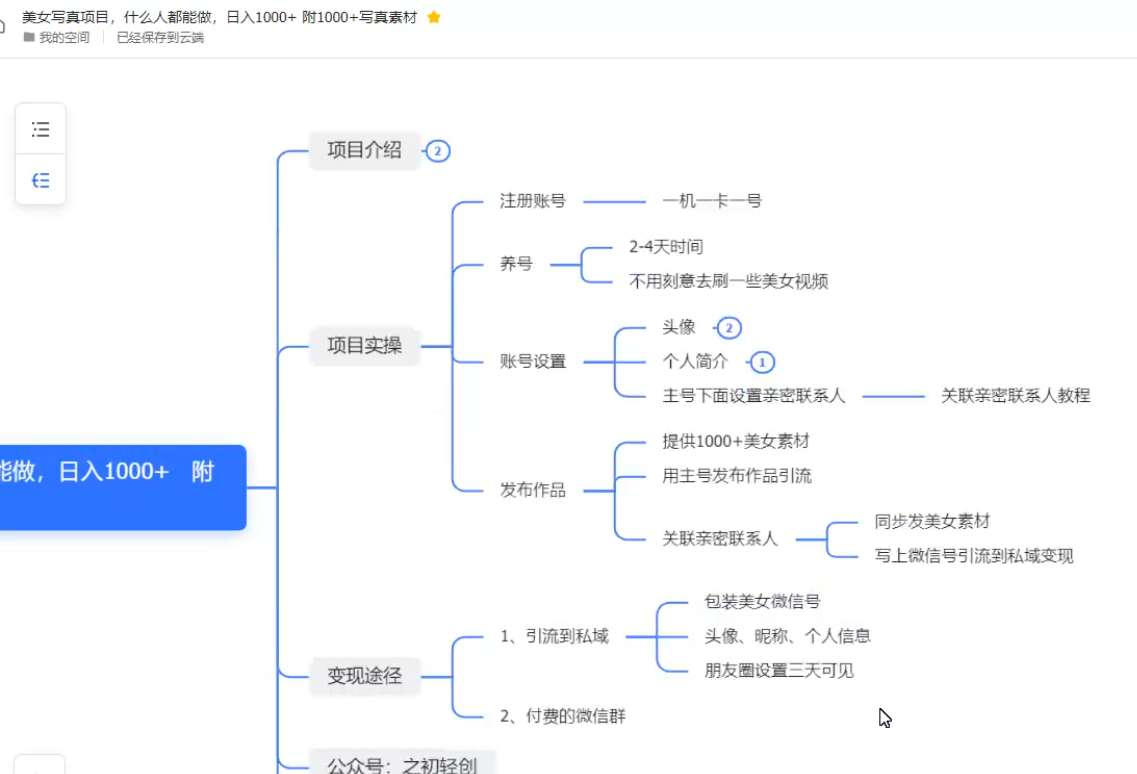1137x774 pixels.
Task: Click the mind map structure icon
Action: [x=41, y=181]
